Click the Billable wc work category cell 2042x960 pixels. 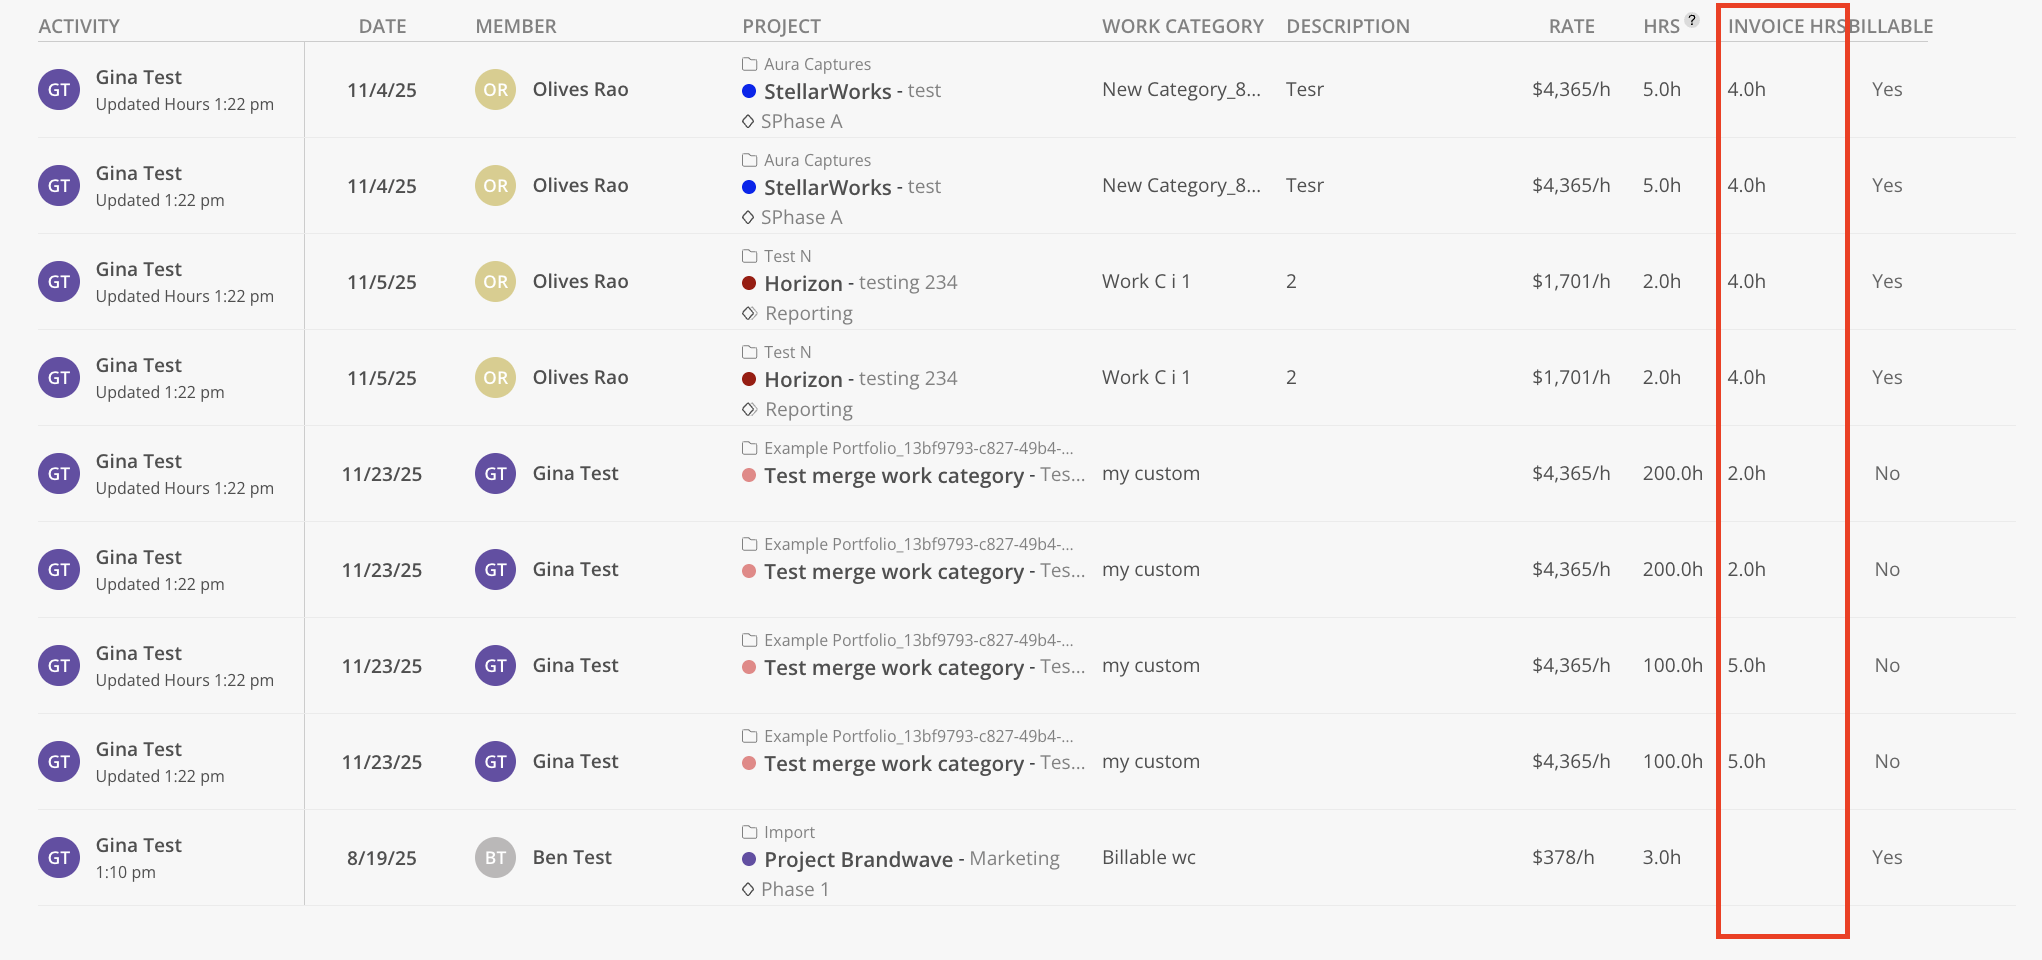pyautogui.click(x=1148, y=858)
